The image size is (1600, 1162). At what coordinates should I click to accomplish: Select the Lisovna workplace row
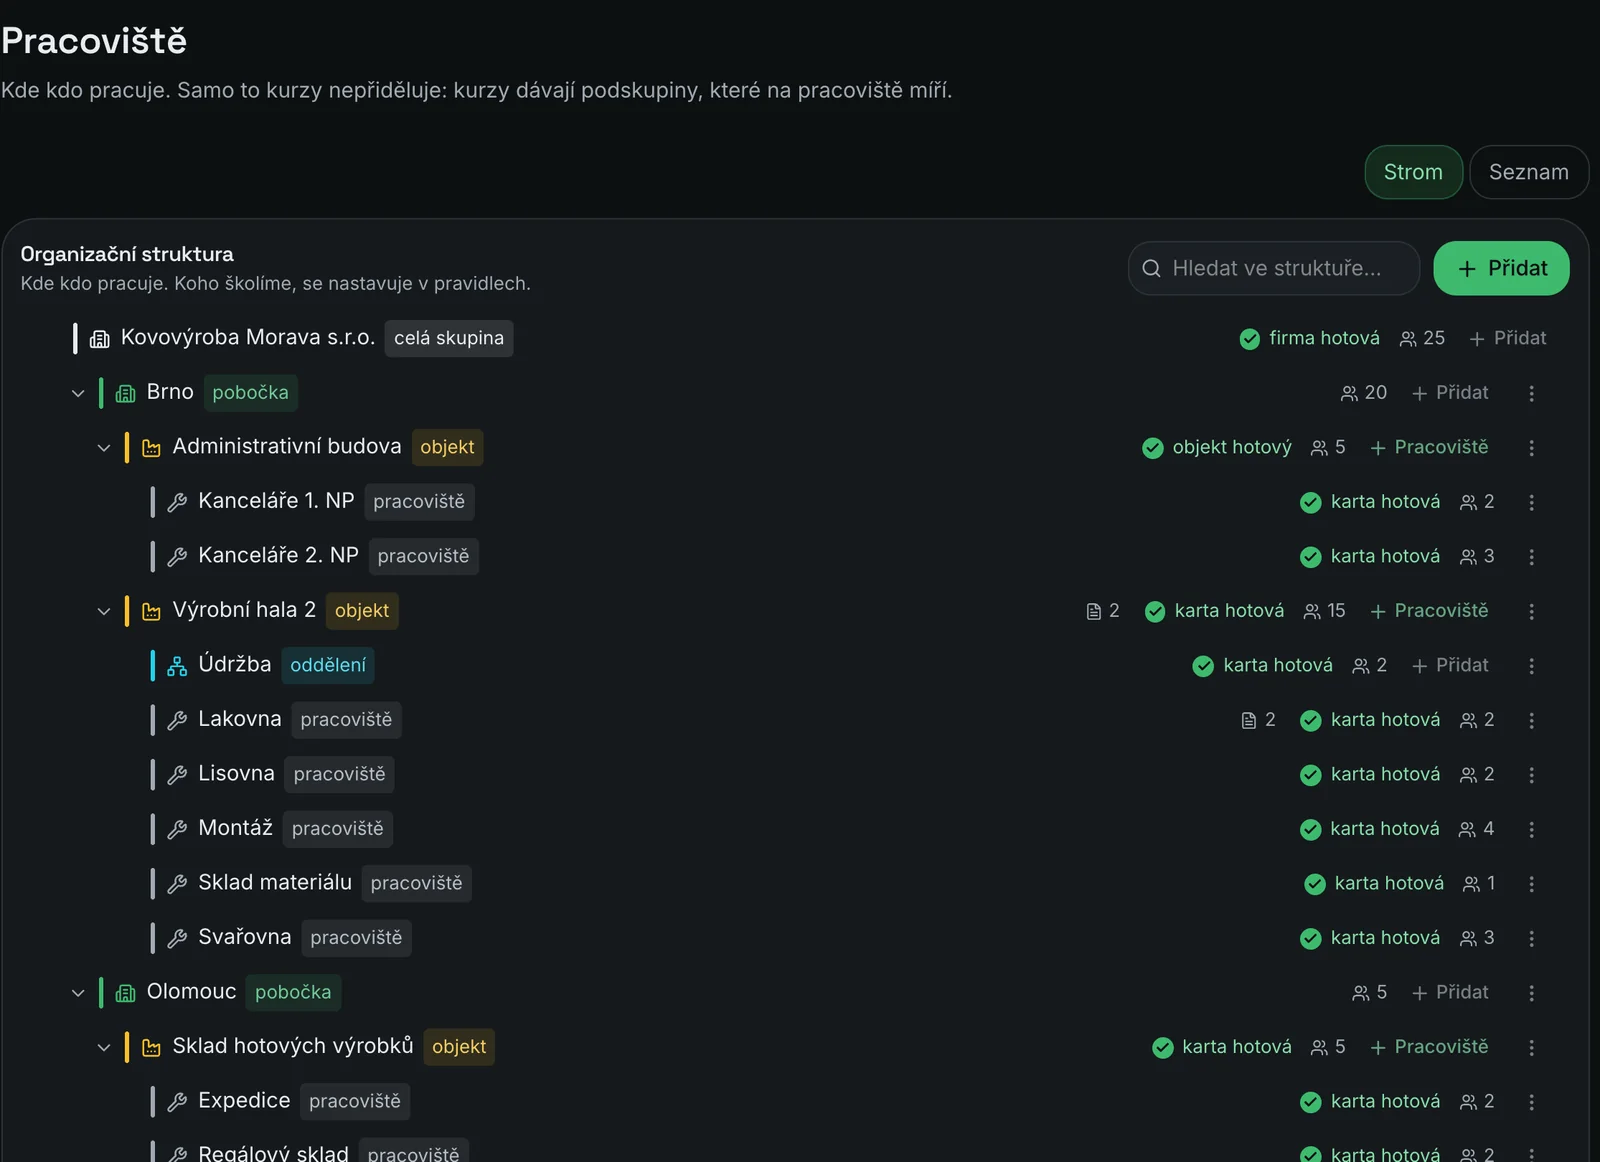795,774
